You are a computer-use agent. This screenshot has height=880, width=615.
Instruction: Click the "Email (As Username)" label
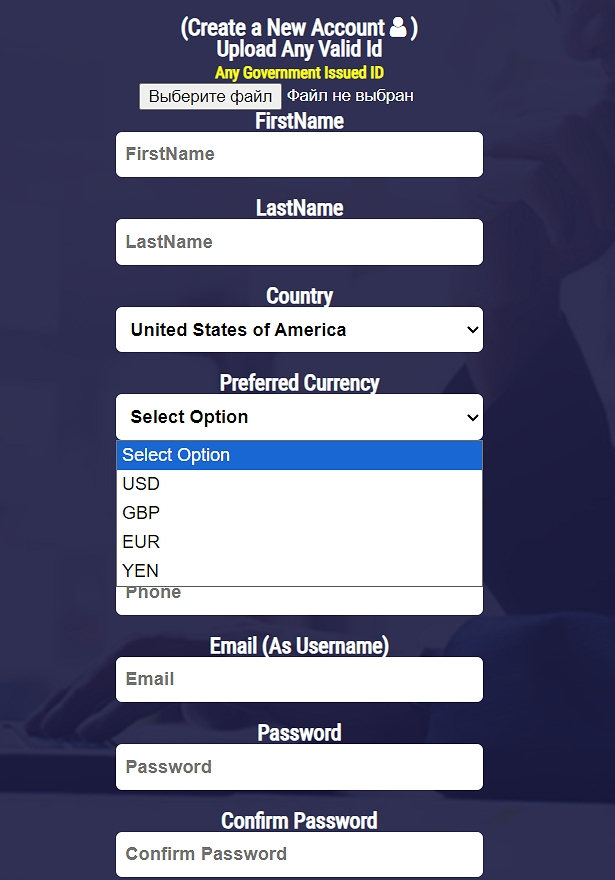point(299,646)
